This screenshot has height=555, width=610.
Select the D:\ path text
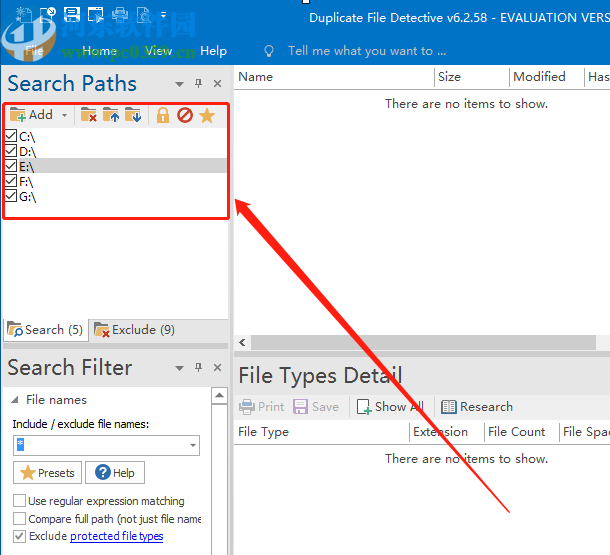tap(28, 152)
